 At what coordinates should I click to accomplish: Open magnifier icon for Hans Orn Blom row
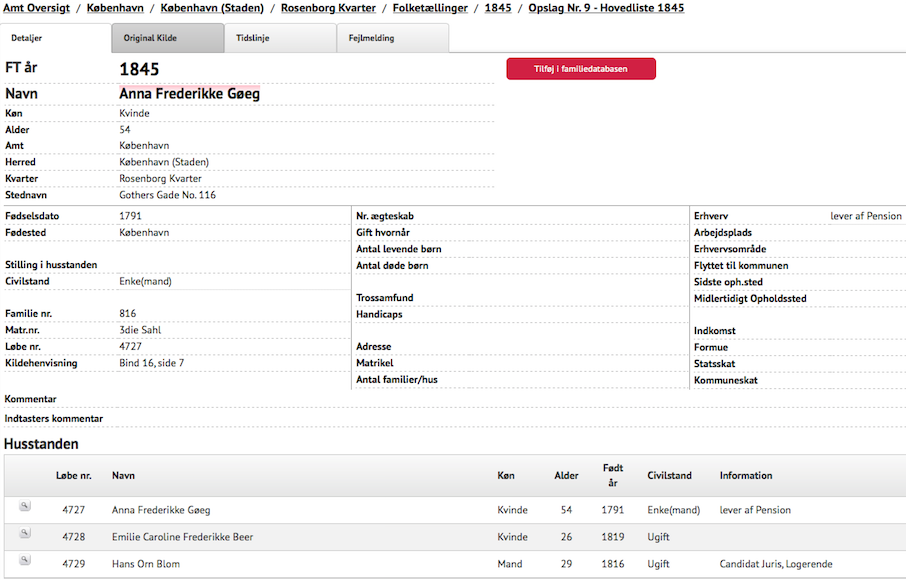click(x=25, y=560)
